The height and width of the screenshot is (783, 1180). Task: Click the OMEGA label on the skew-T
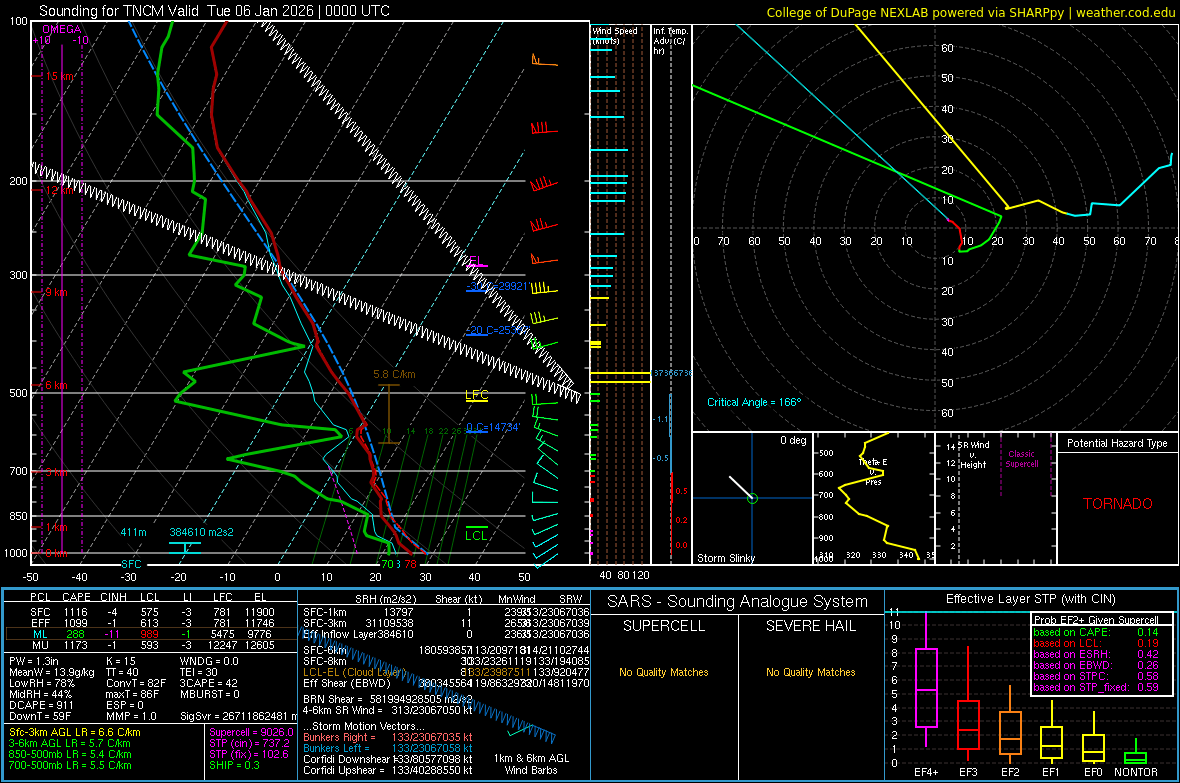click(61, 30)
